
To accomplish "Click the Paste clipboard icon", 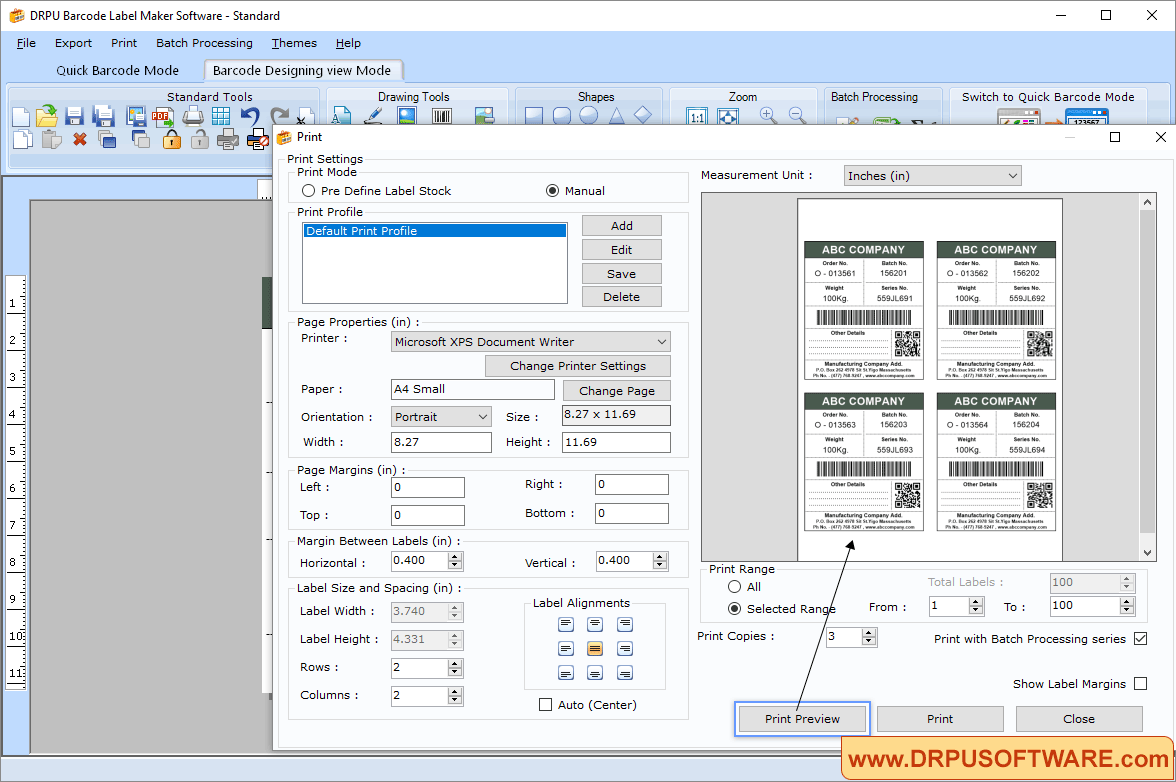I will [51, 139].
